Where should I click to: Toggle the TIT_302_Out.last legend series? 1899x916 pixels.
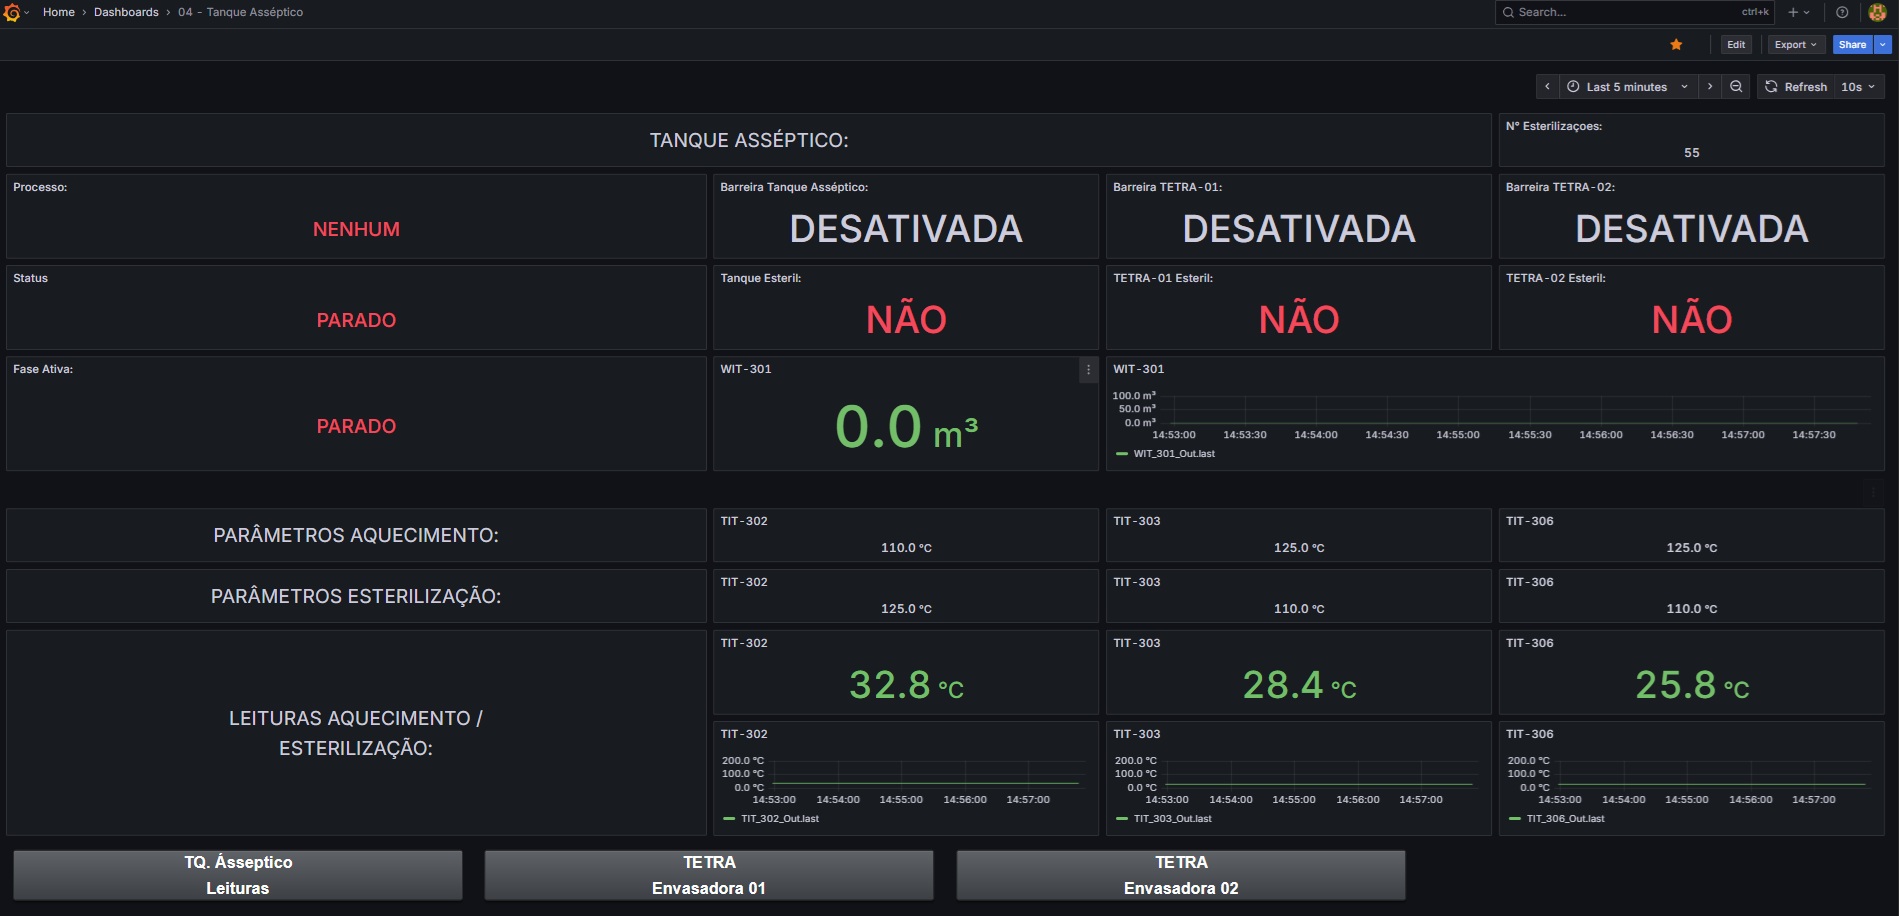778,818
